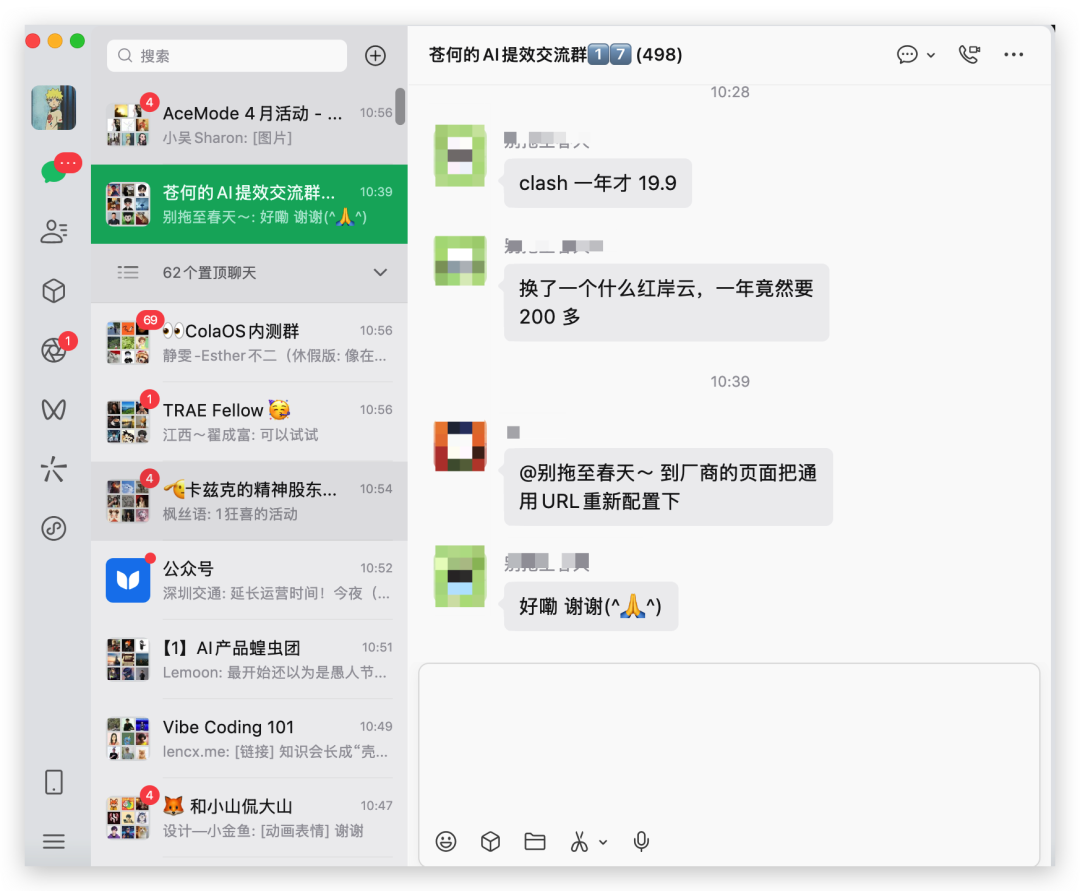Record a voice message with the microphone icon

click(641, 841)
